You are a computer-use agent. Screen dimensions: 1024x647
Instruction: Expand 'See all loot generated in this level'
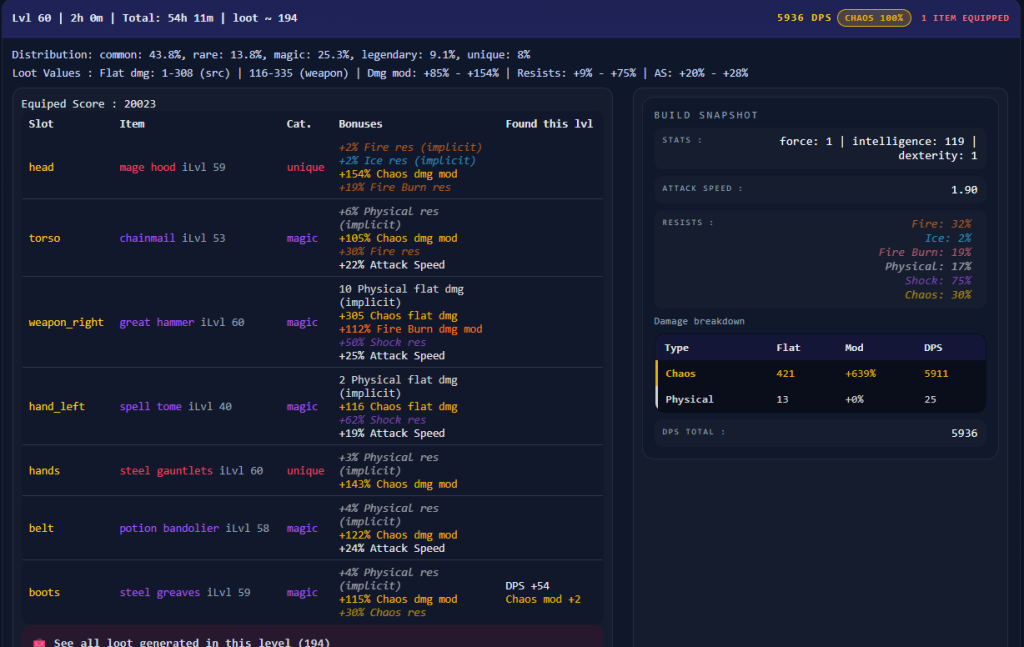coord(190,642)
